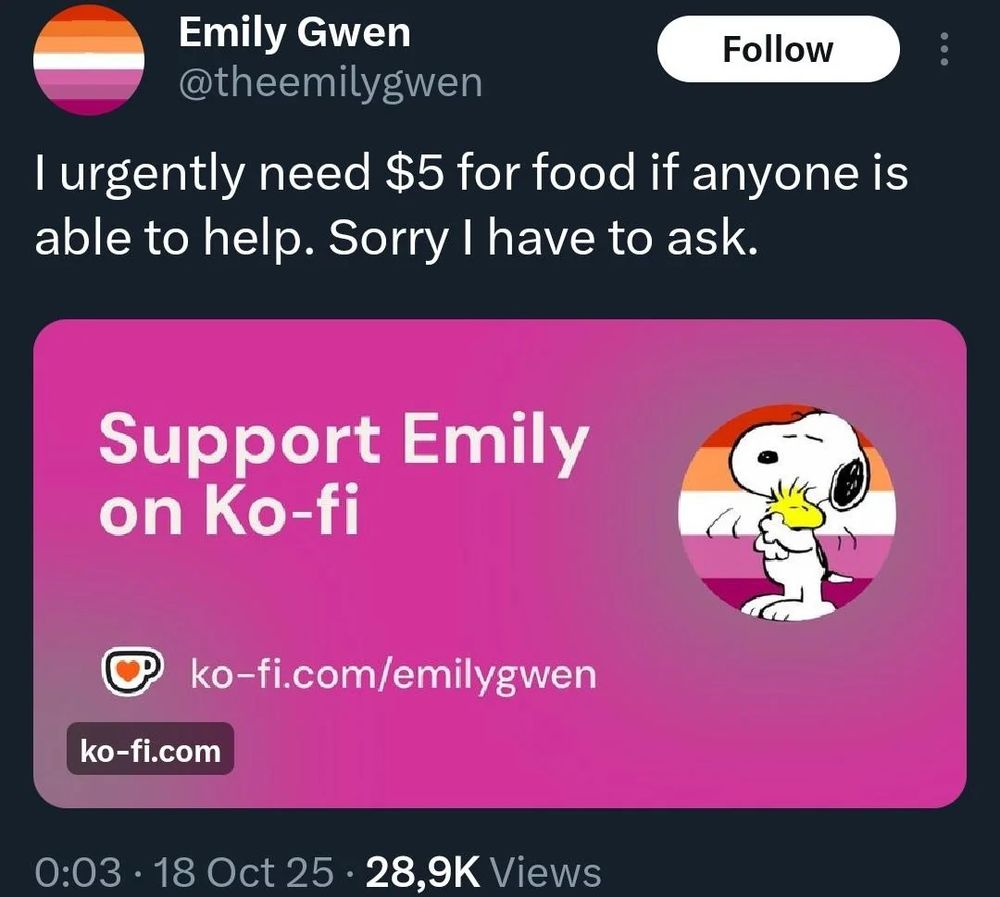Open Emily Gwen's striped flag avatar
This screenshot has width=1000, height=897.
coord(89,60)
